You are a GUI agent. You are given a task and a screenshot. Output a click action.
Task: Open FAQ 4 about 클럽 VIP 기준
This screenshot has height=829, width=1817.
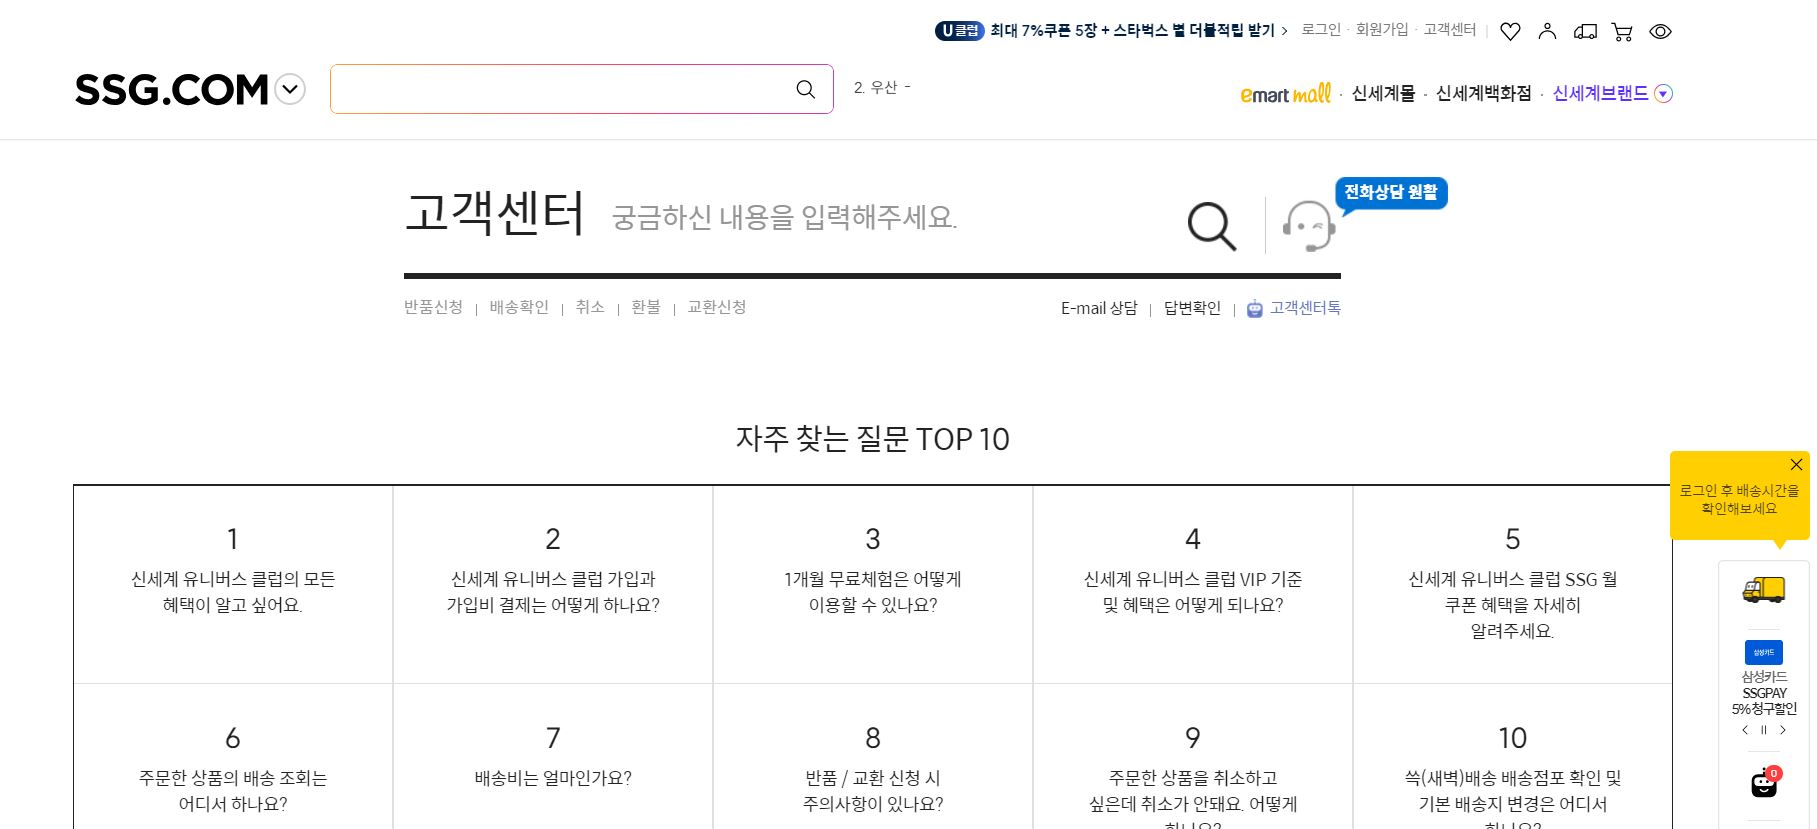tap(1193, 584)
